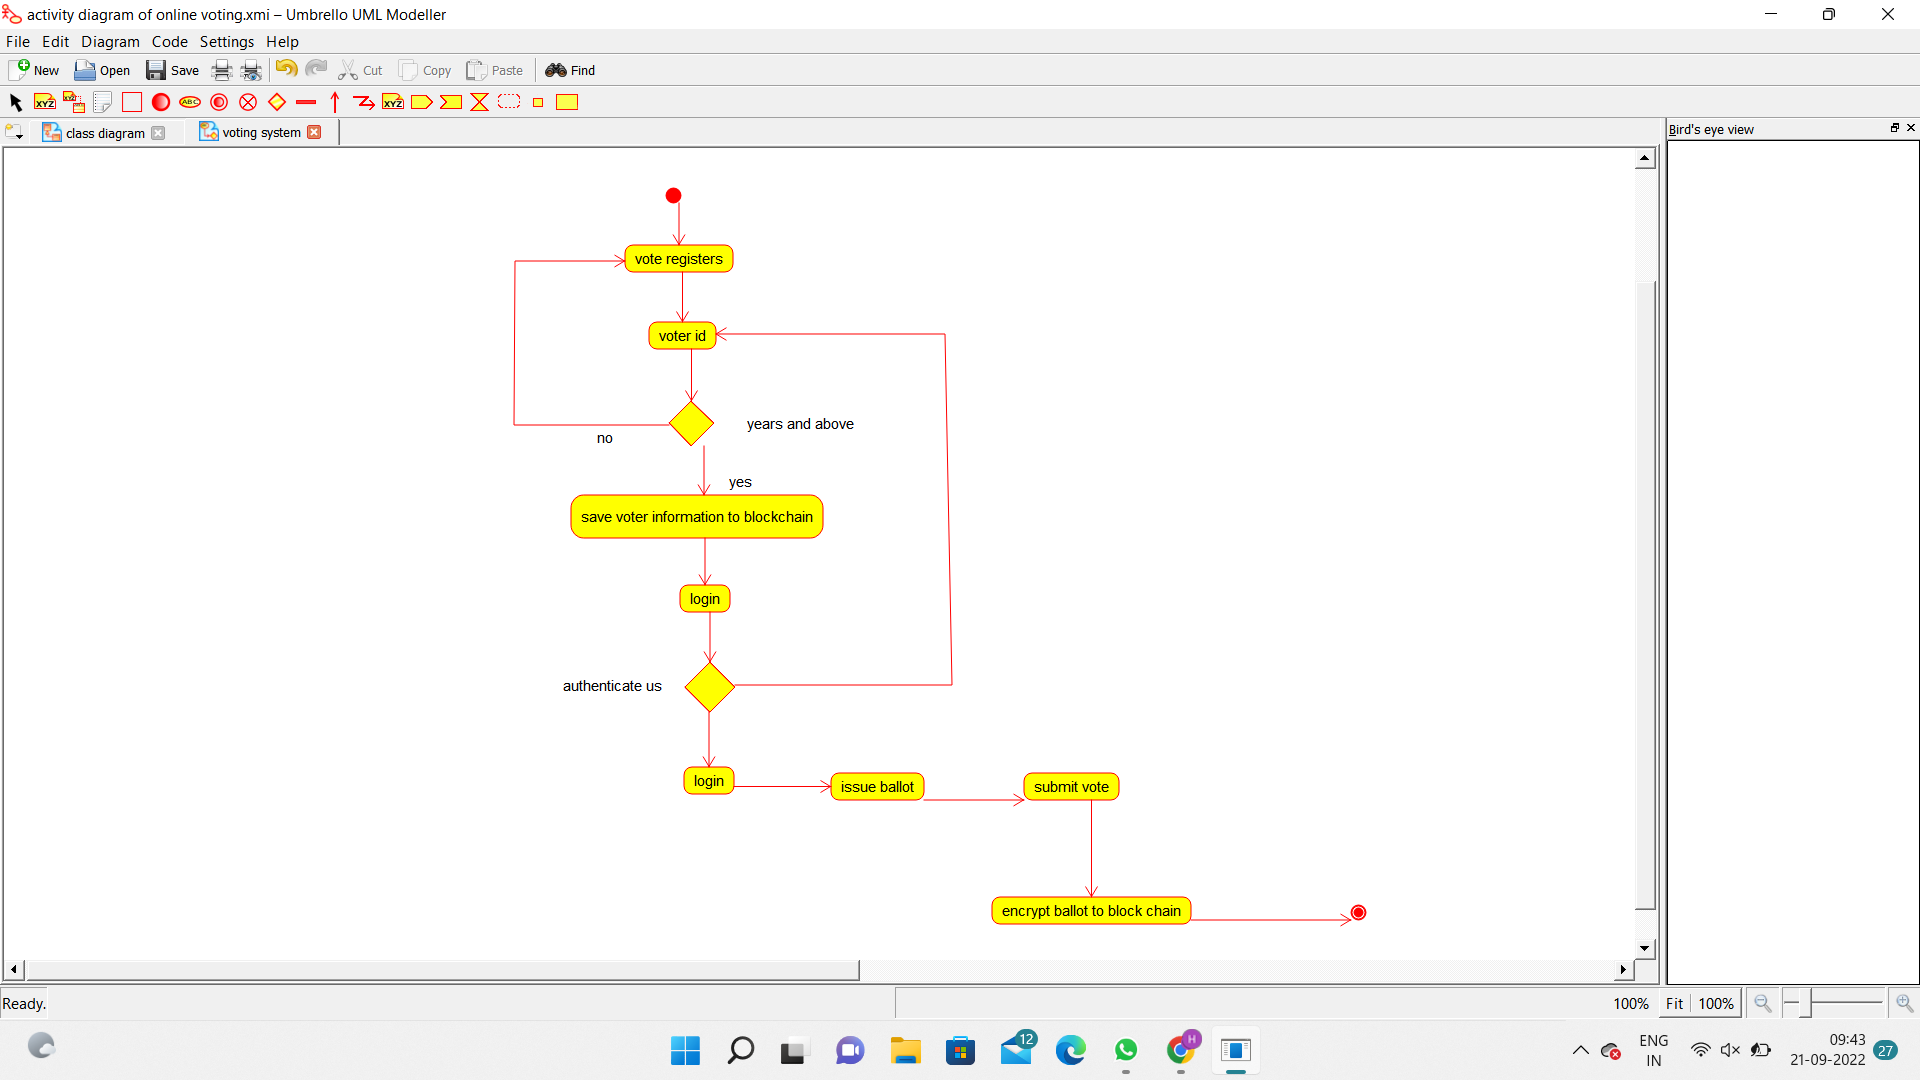Float the Bird's eye view panel
Screen dimensions: 1920x1080
tap(1894, 128)
